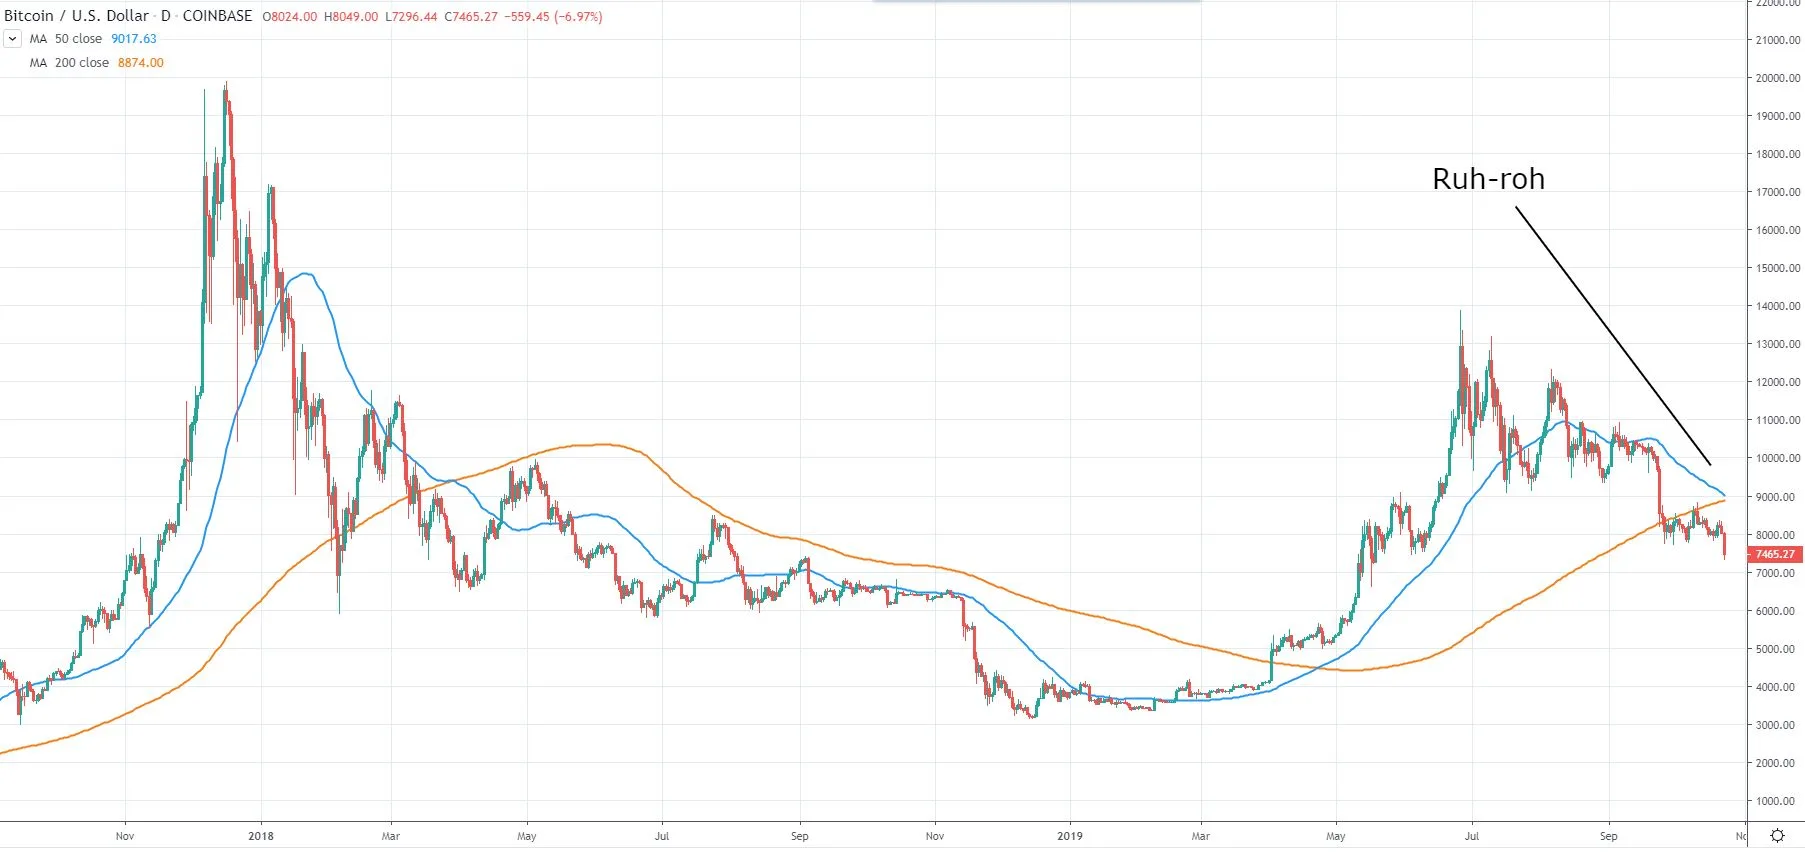1805x853 pixels.
Task: Click the 20000.00 label on price axis
Action: (1778, 78)
